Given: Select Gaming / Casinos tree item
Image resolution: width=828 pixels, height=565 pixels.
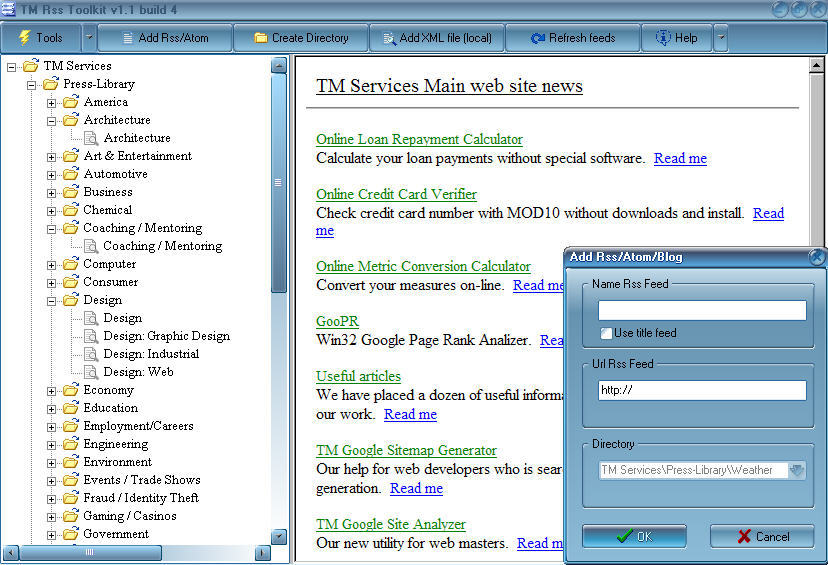Looking at the screenshot, I should [x=130, y=515].
